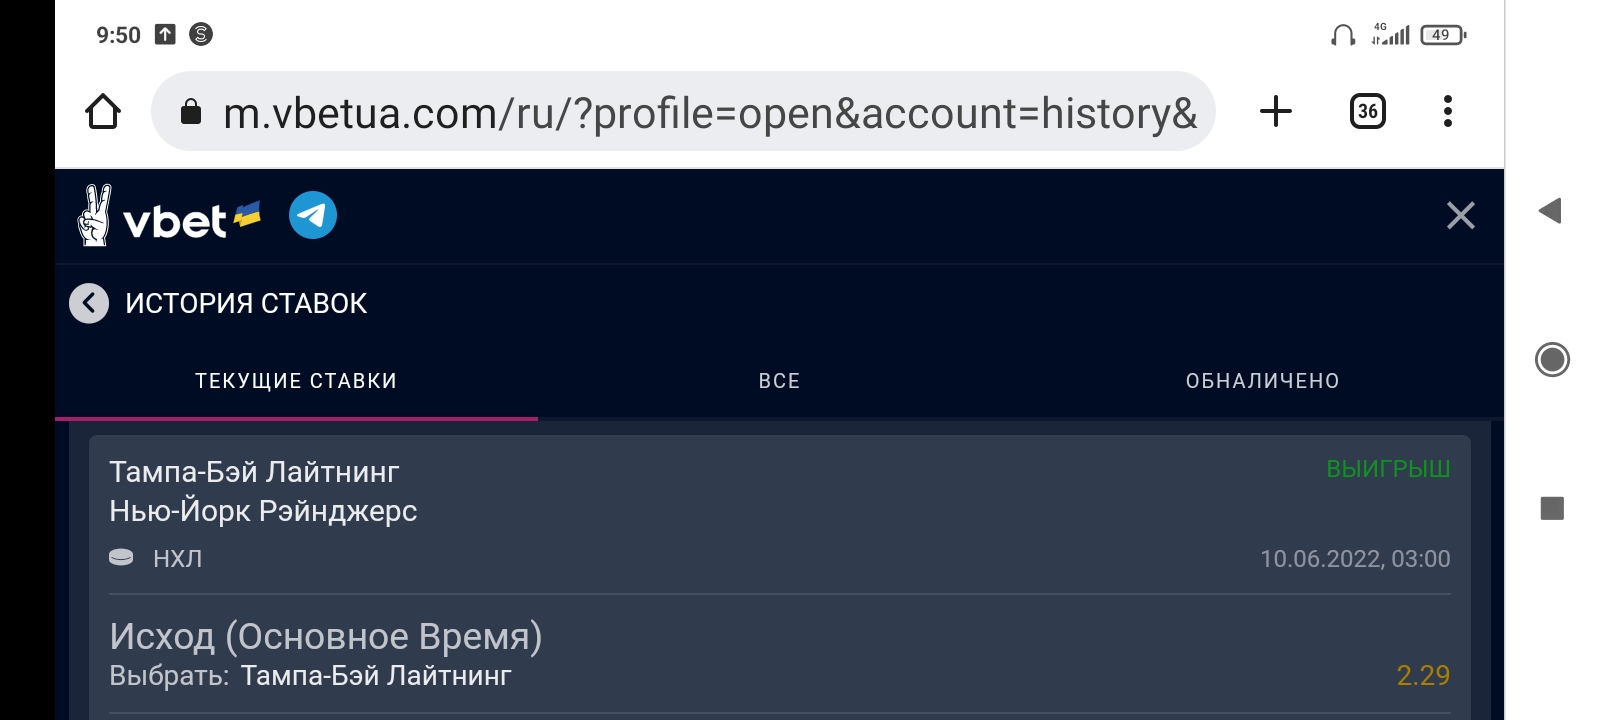The width and height of the screenshot is (1600, 720).
Task: Open the tab switcher showing 36 tabs
Action: [1367, 111]
